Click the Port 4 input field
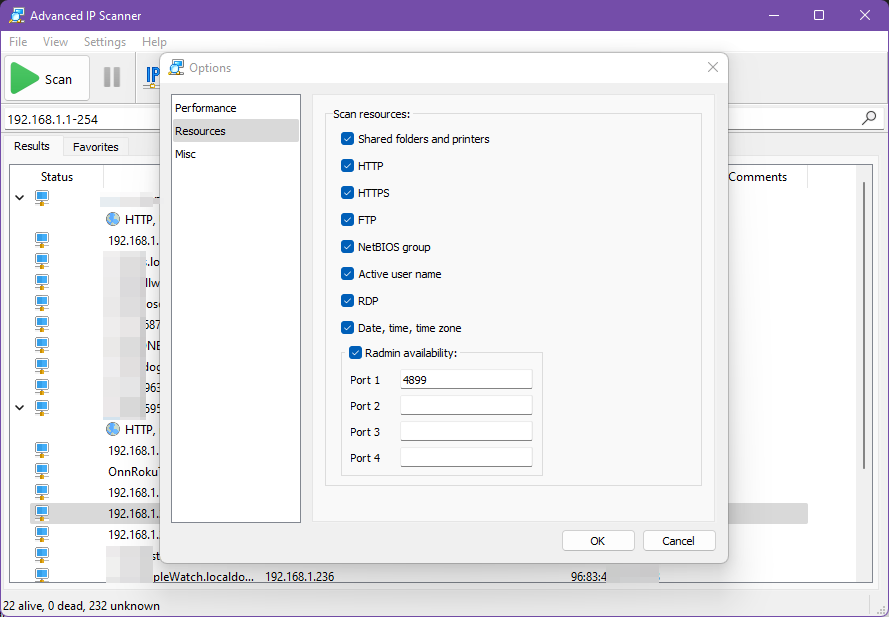This screenshot has width=889, height=617. click(x=466, y=458)
